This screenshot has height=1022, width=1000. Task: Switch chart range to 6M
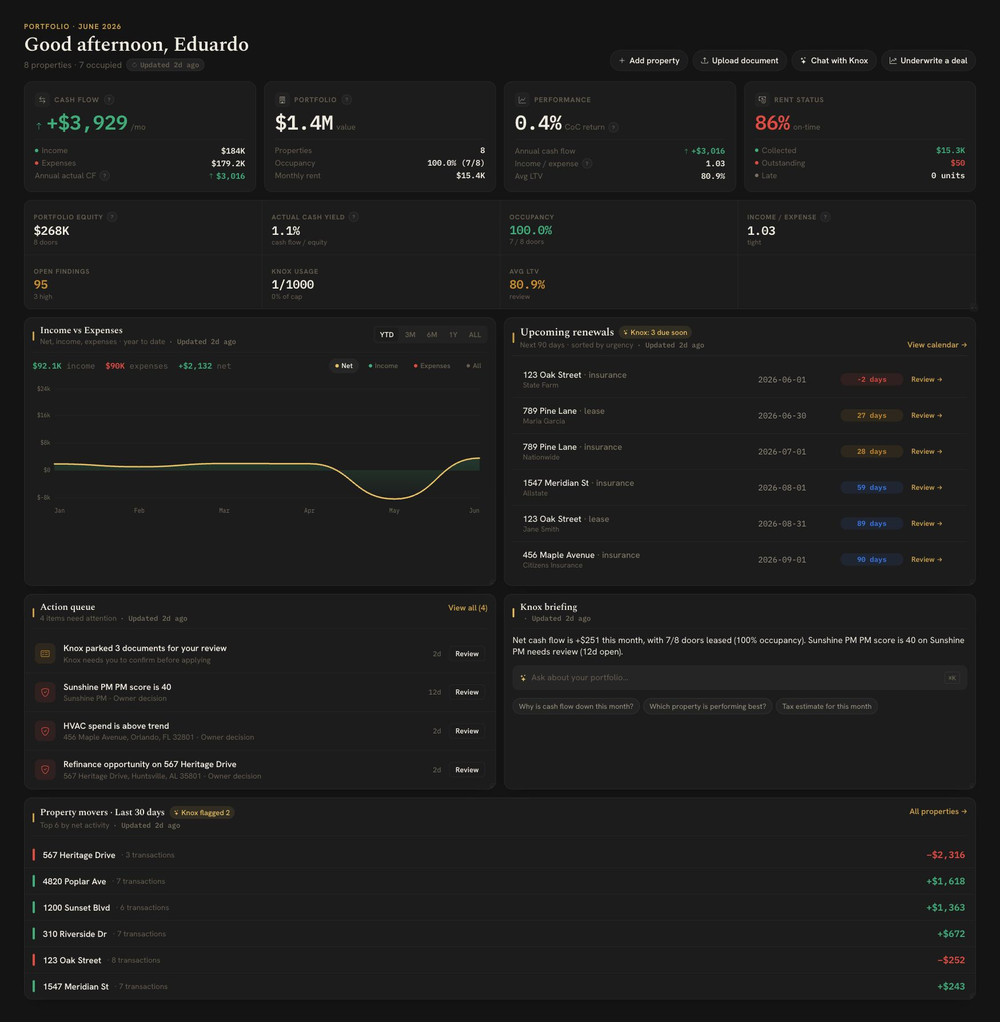432,335
